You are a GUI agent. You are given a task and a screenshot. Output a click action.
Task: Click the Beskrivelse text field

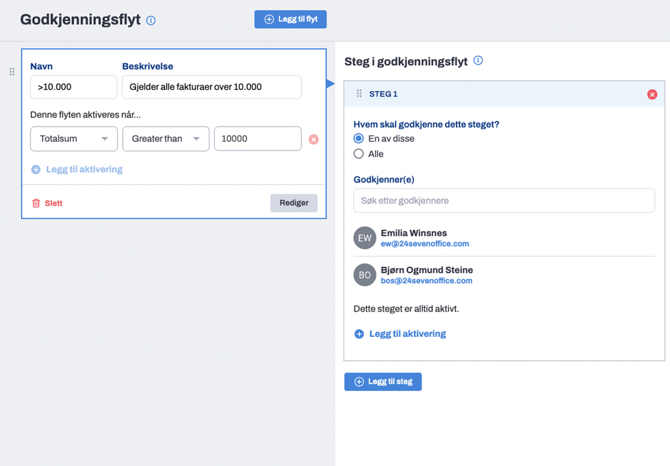coord(211,87)
